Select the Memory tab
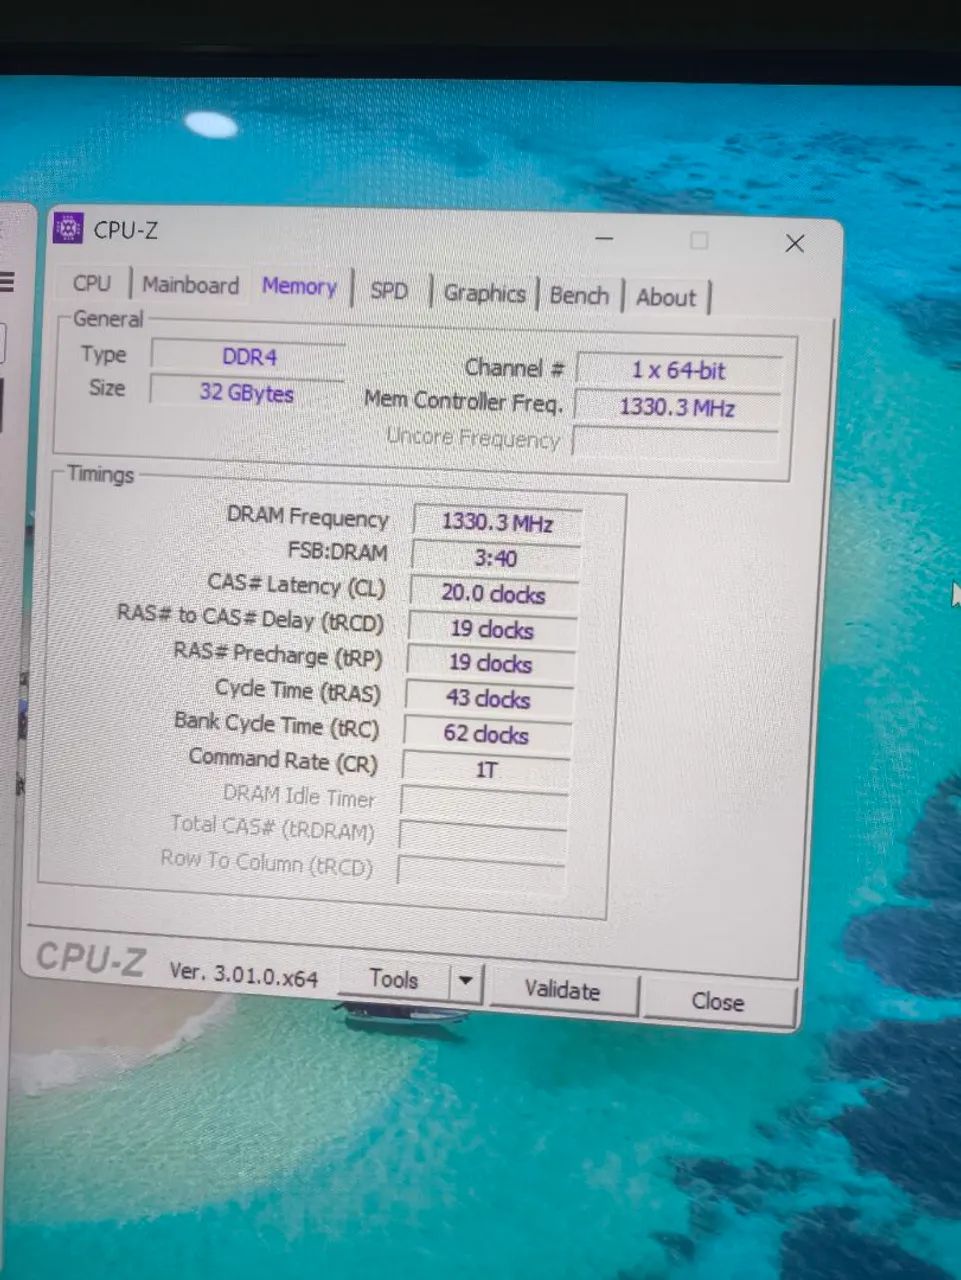 click(299, 286)
